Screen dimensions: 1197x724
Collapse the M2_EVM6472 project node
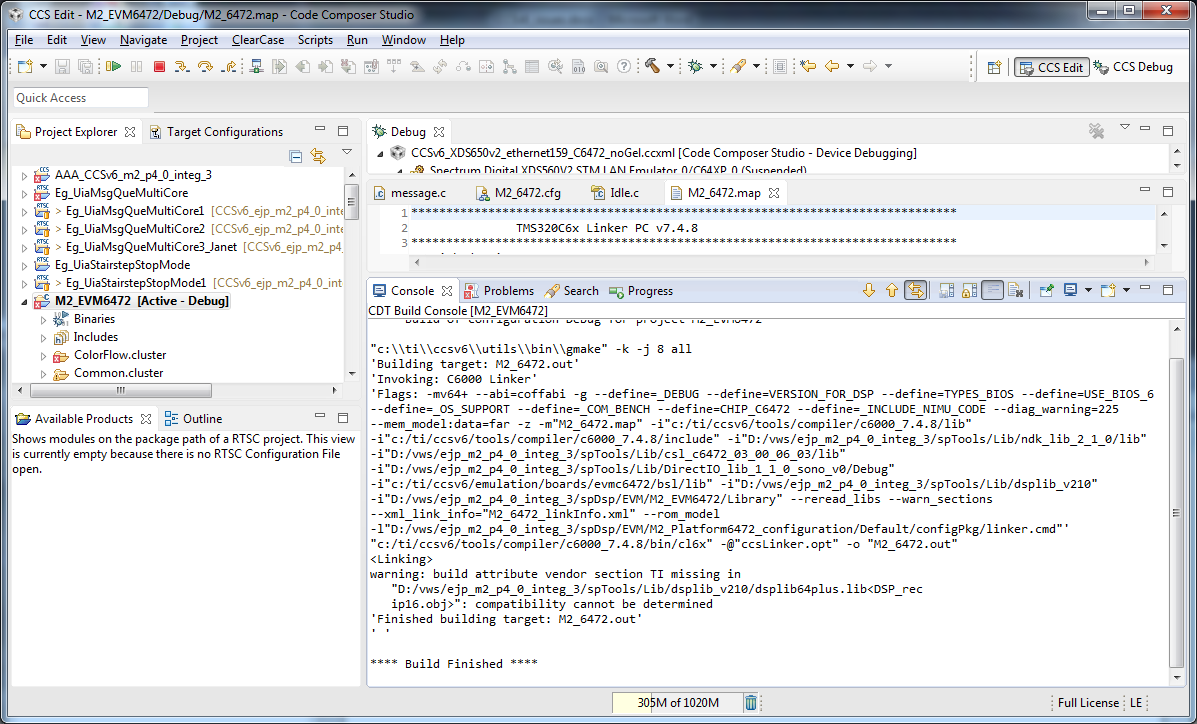pos(24,302)
